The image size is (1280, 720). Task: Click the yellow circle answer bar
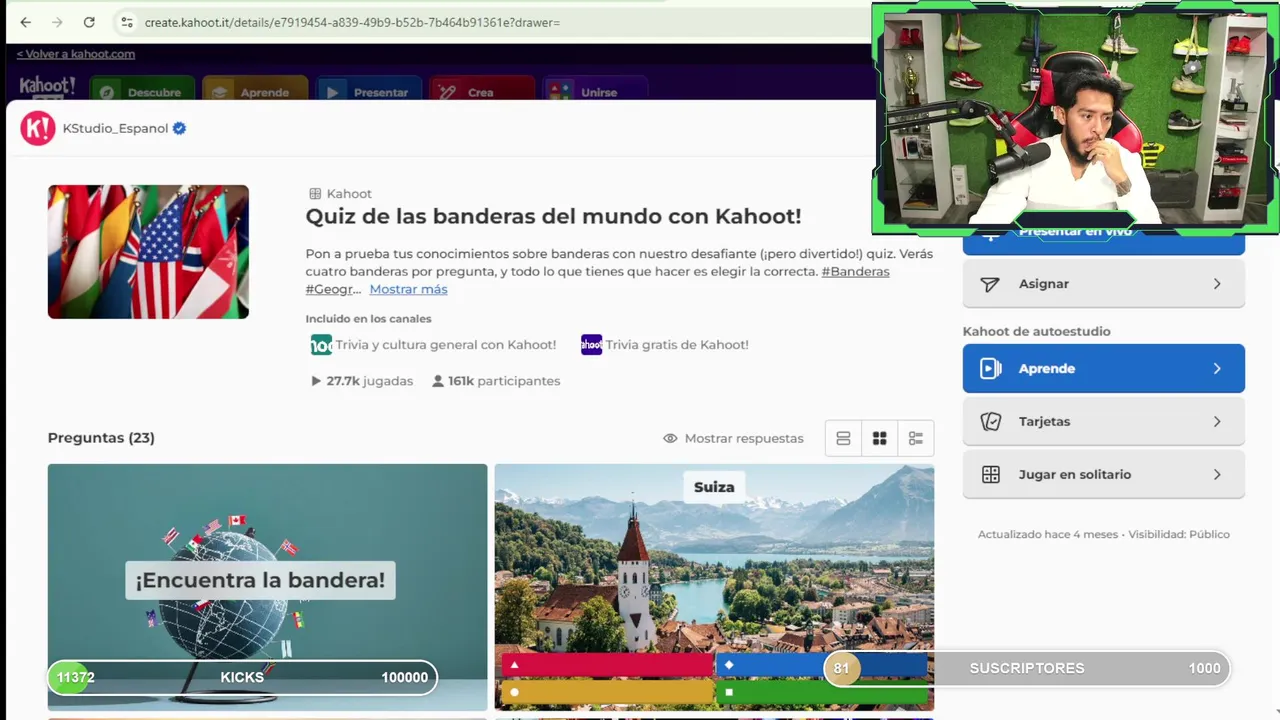coord(606,692)
